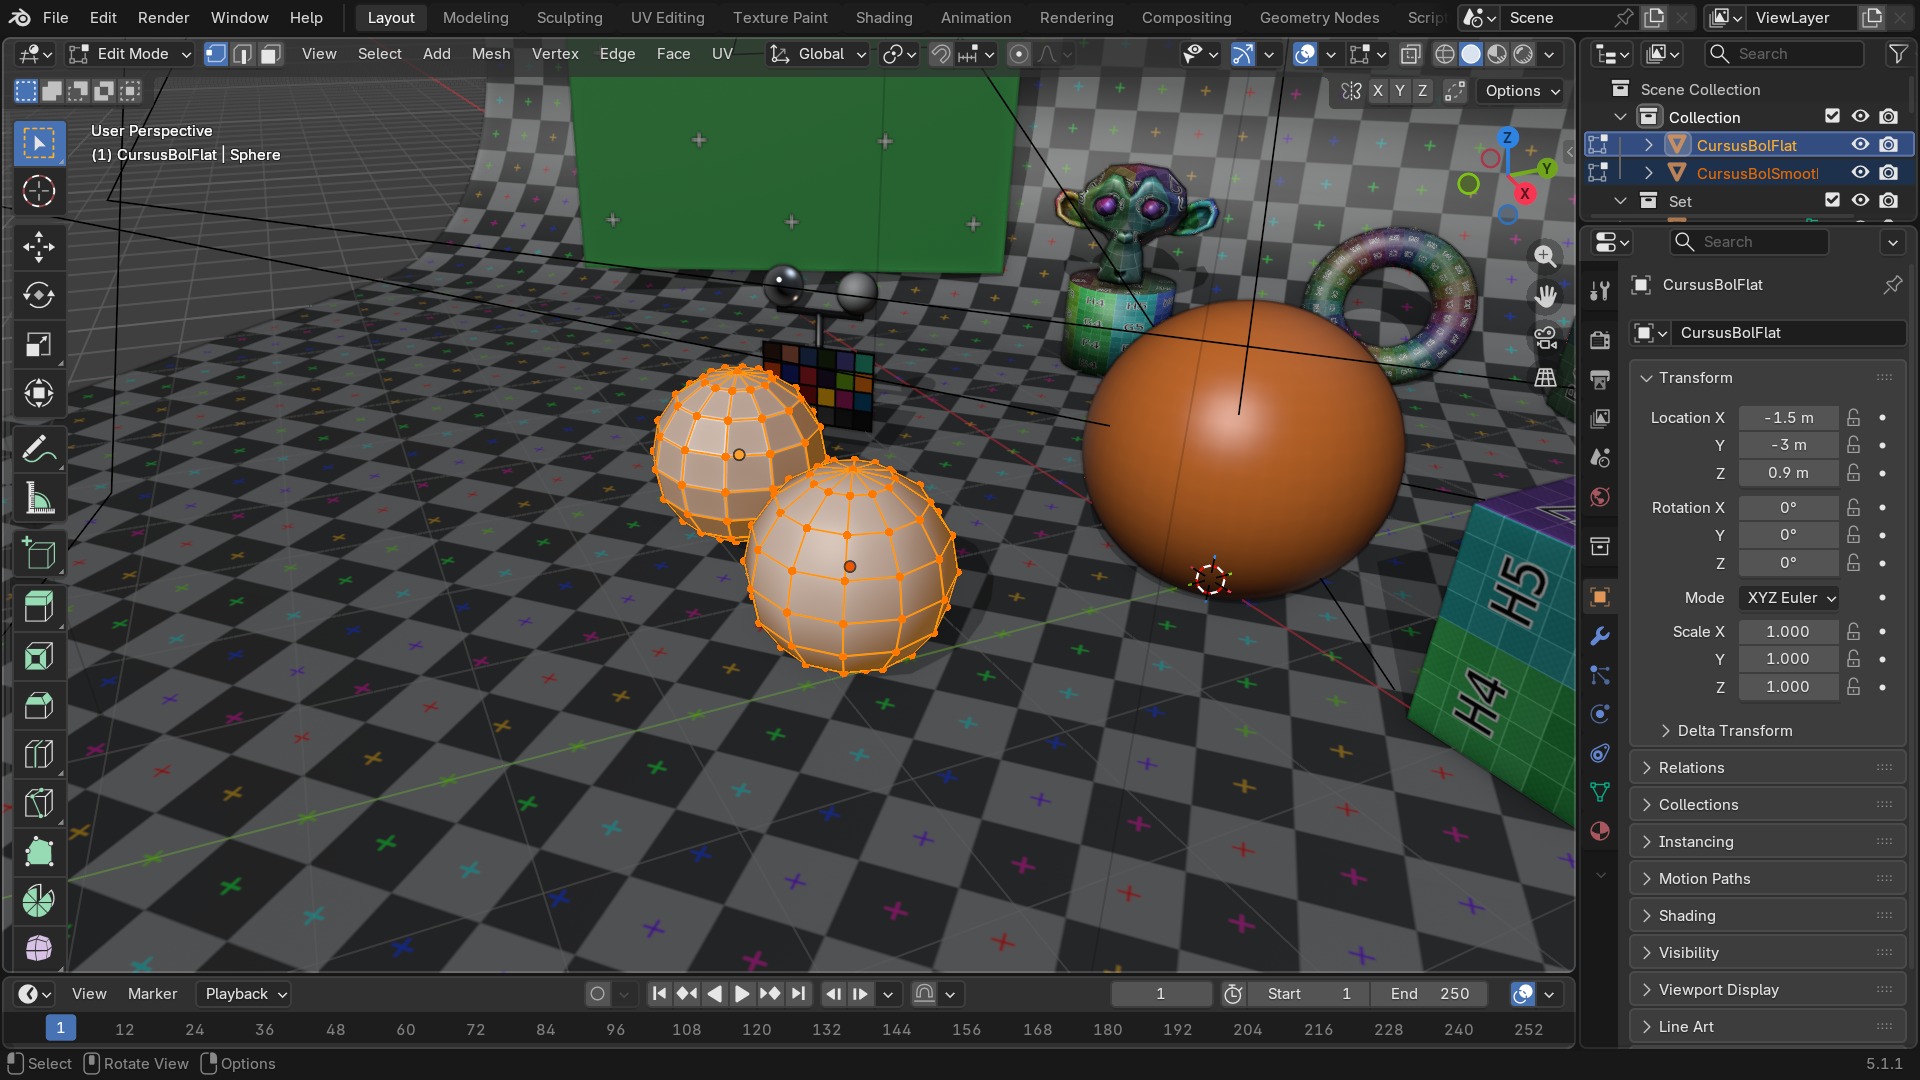1920x1080 pixels.
Task: Toggle camera view in viewport
Action: 1546,338
